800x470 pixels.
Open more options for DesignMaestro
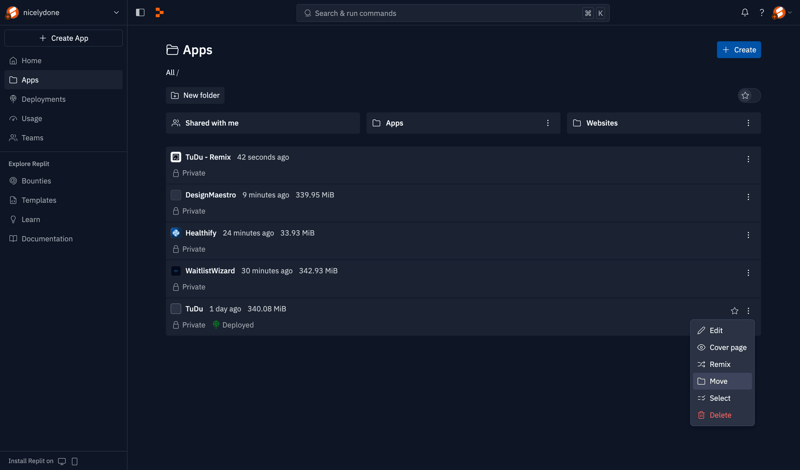coord(748,197)
